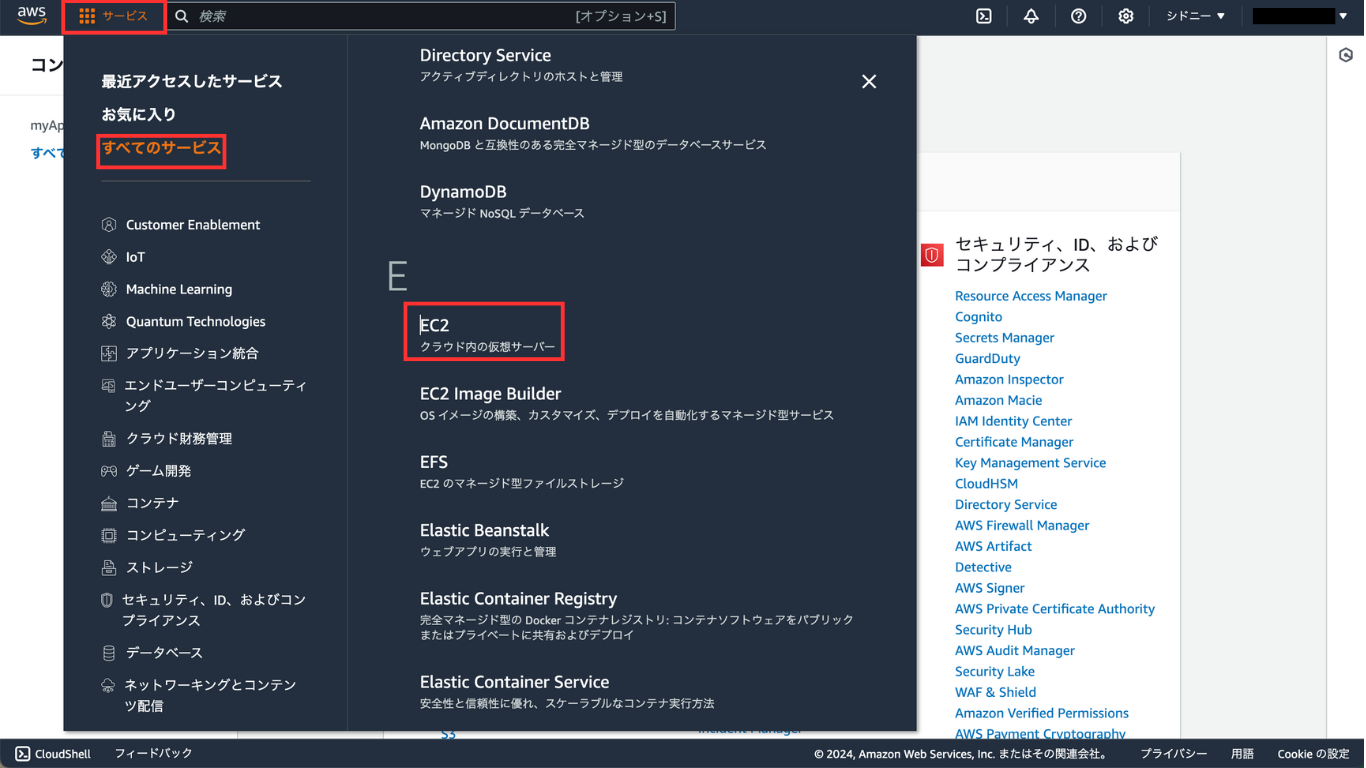Click the IoT category icon
The height and width of the screenshot is (768, 1366).
click(x=109, y=257)
